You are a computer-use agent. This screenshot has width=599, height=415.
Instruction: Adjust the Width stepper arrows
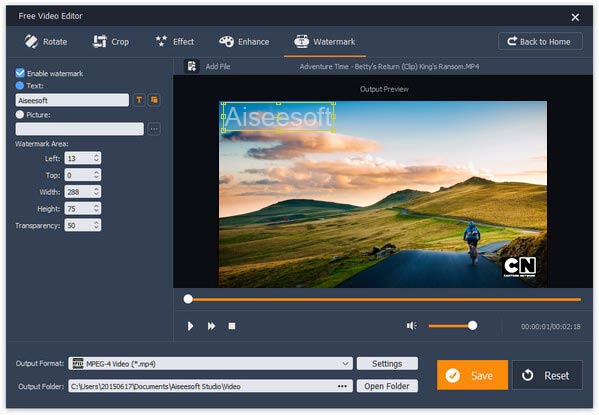click(96, 191)
